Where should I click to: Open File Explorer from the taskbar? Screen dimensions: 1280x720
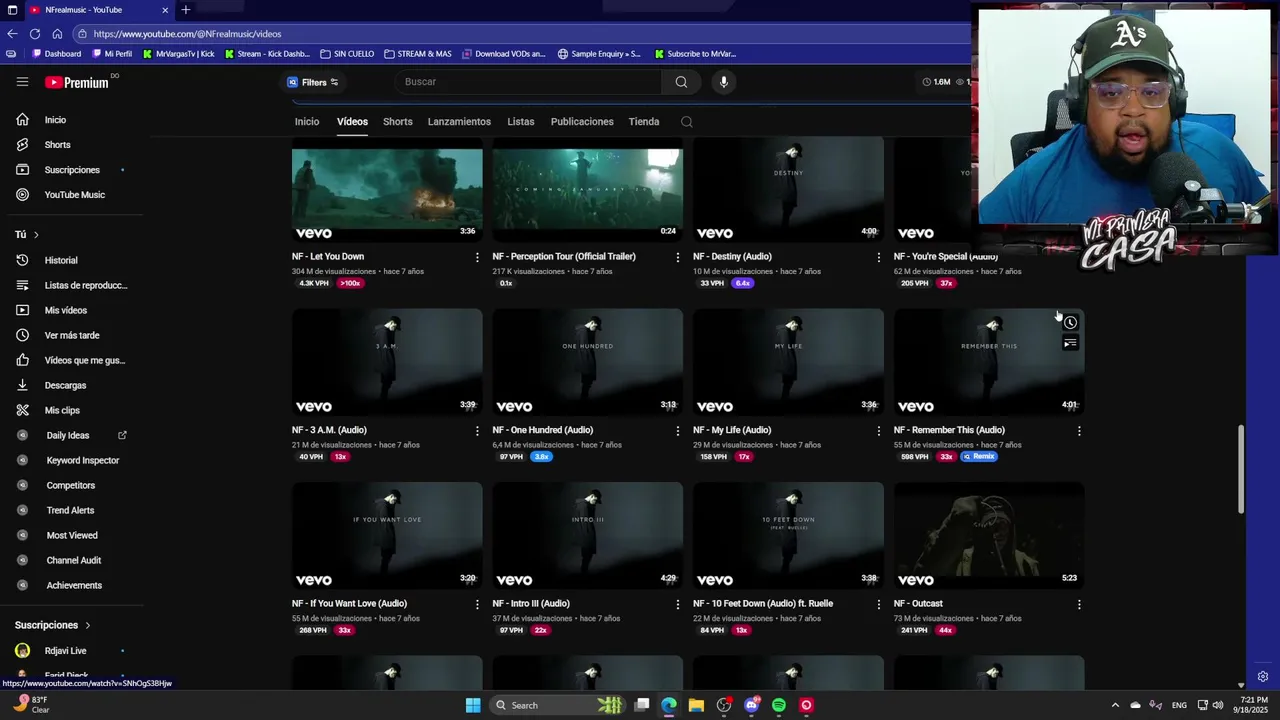pos(696,705)
